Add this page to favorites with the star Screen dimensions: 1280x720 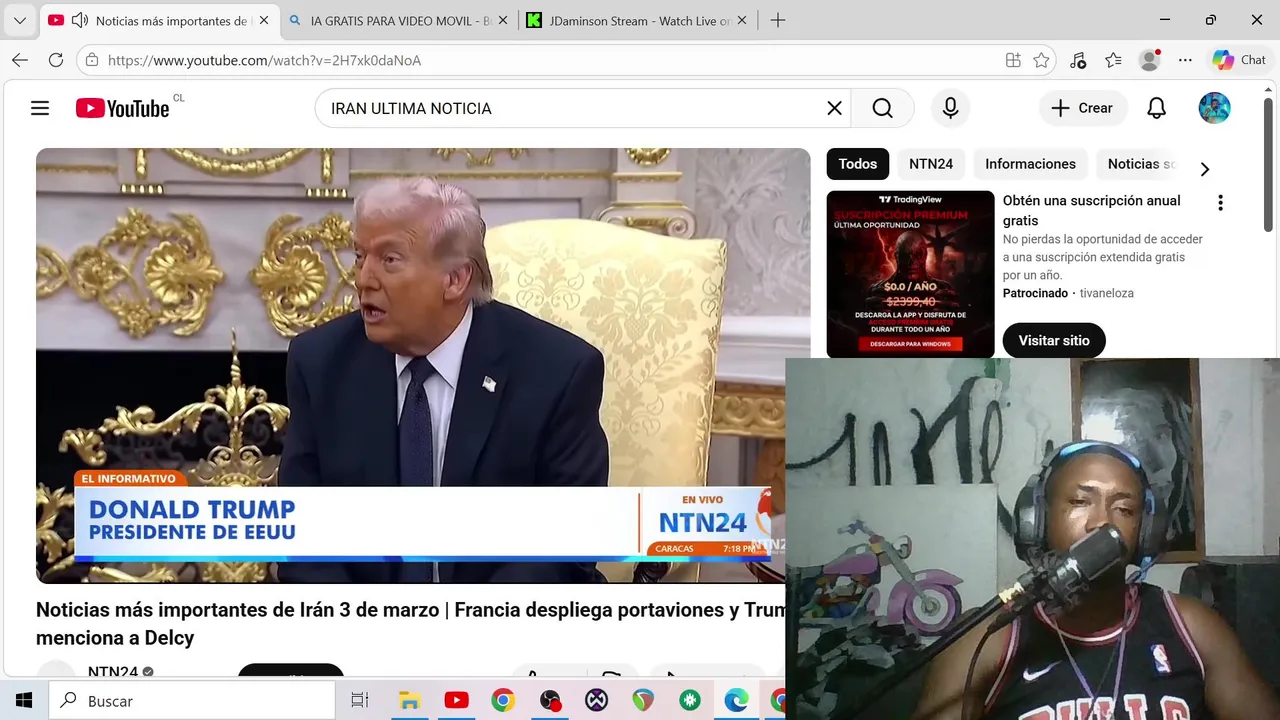[1041, 60]
